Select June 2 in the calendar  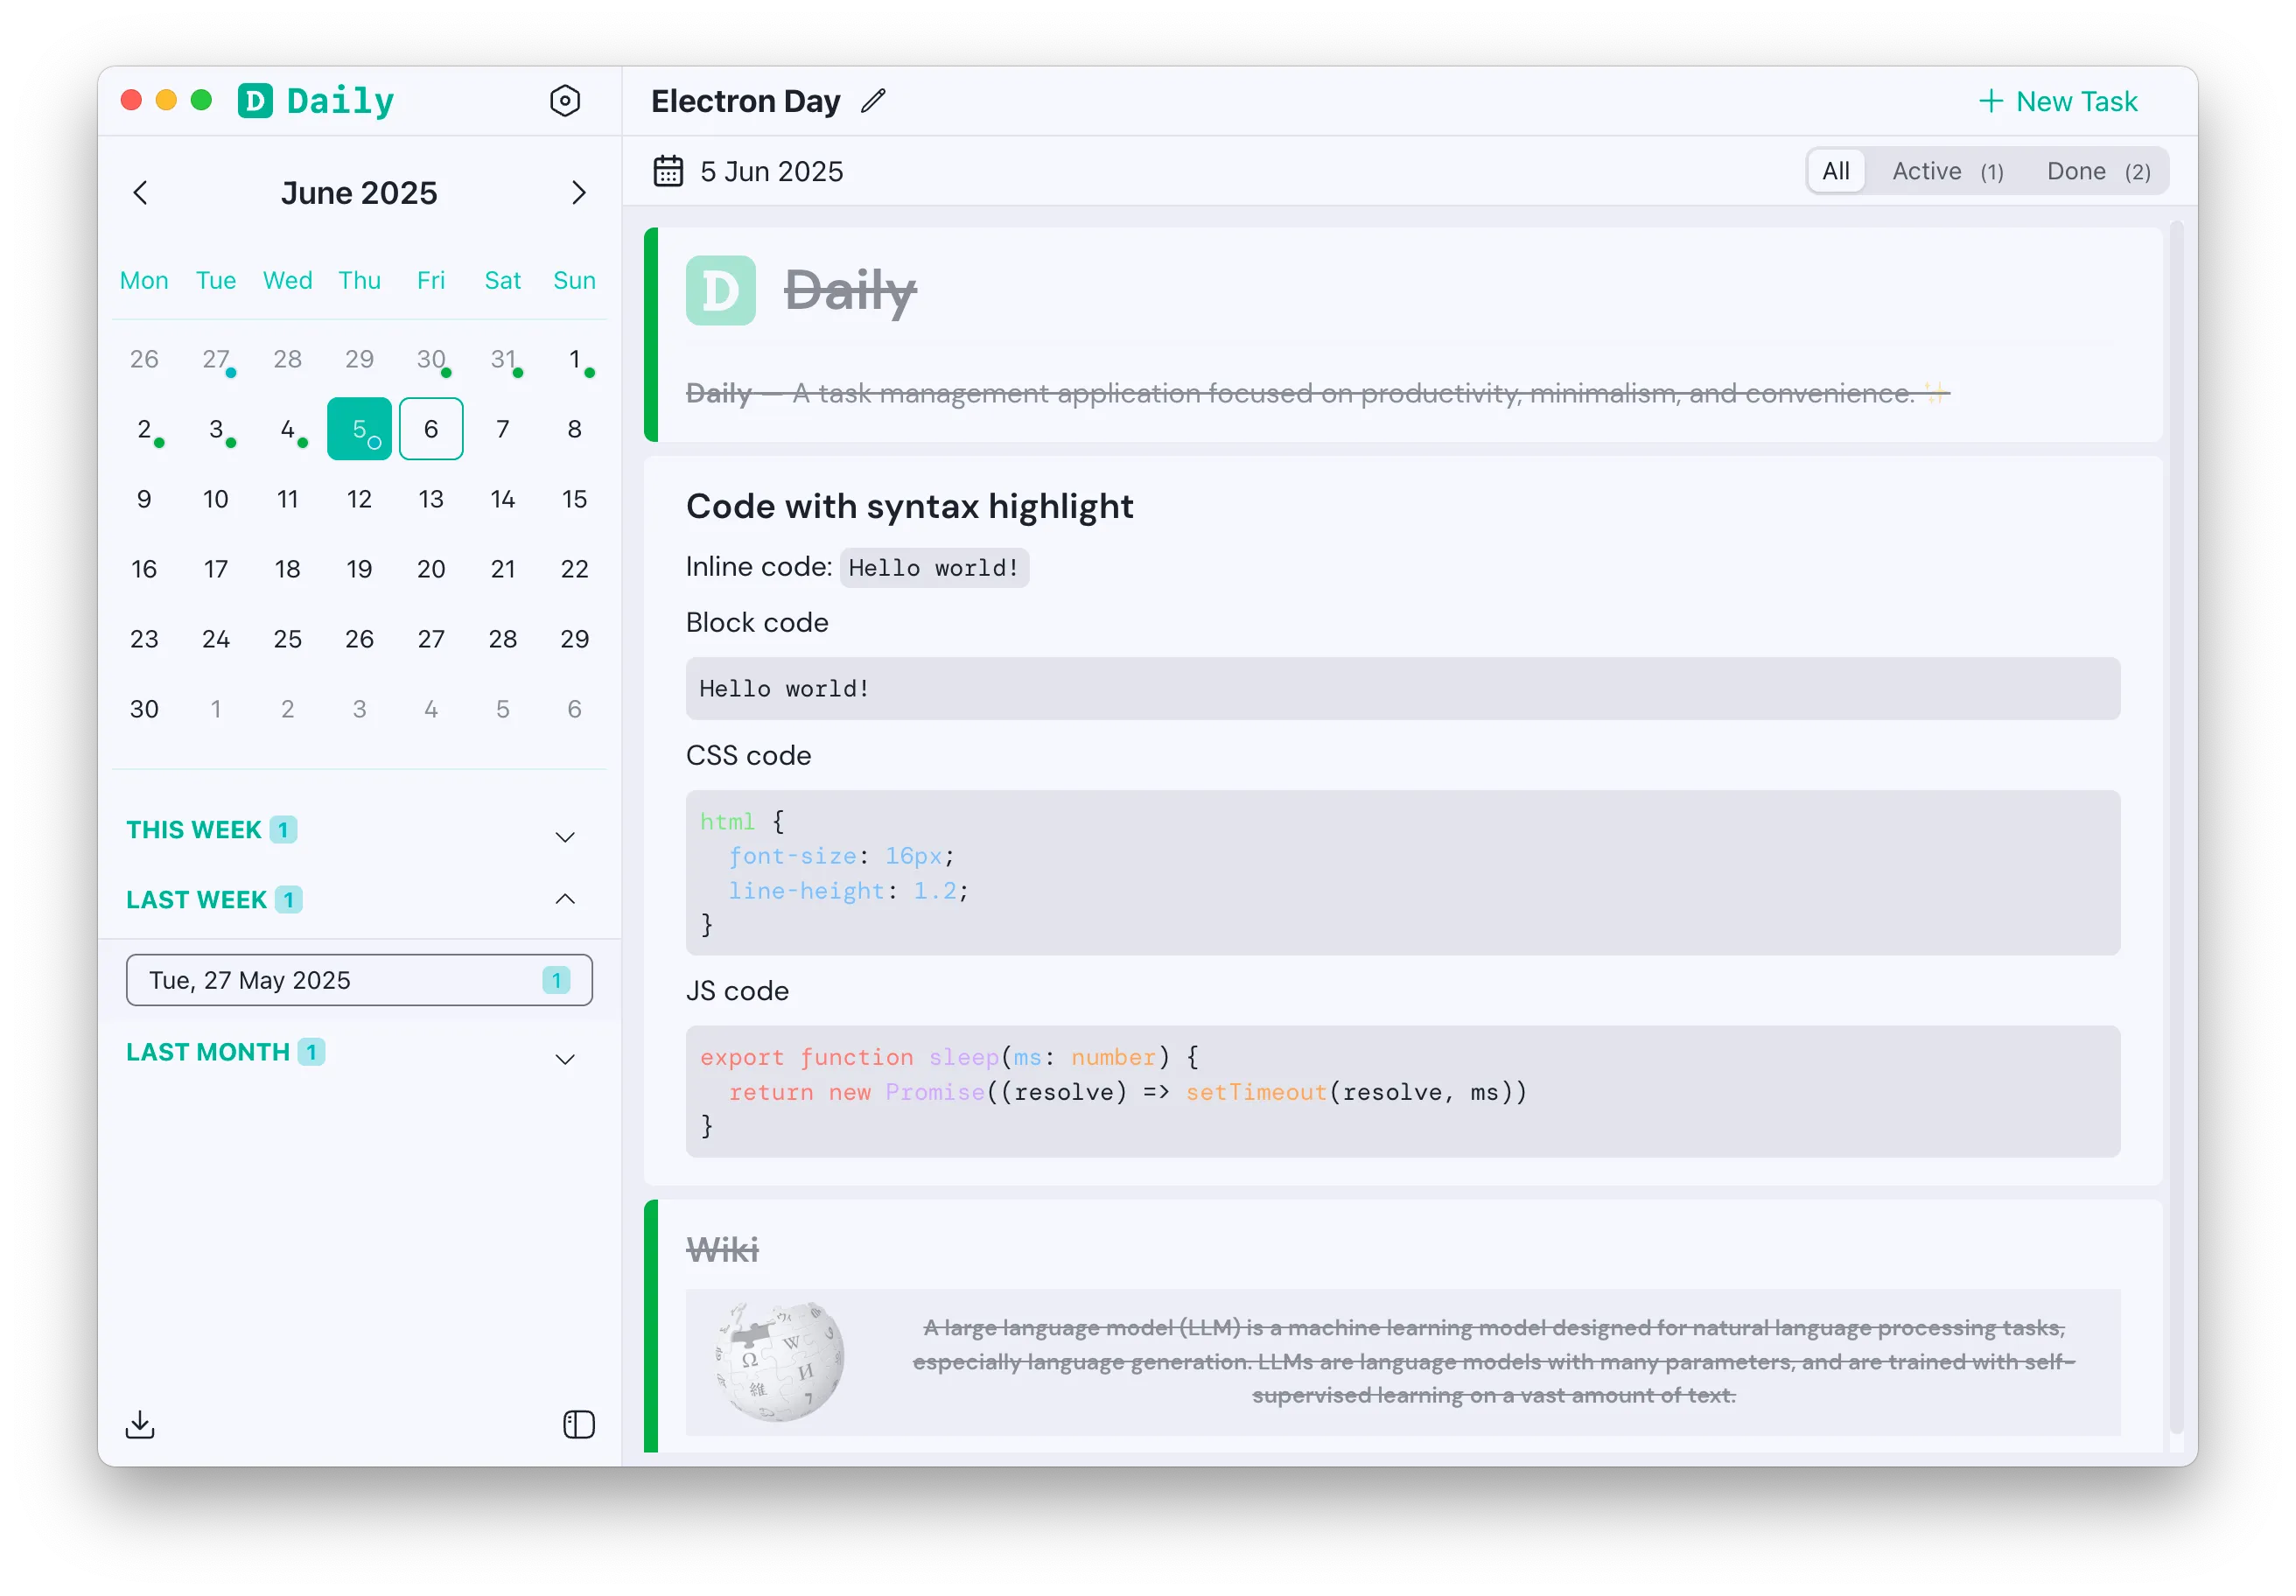pos(144,429)
